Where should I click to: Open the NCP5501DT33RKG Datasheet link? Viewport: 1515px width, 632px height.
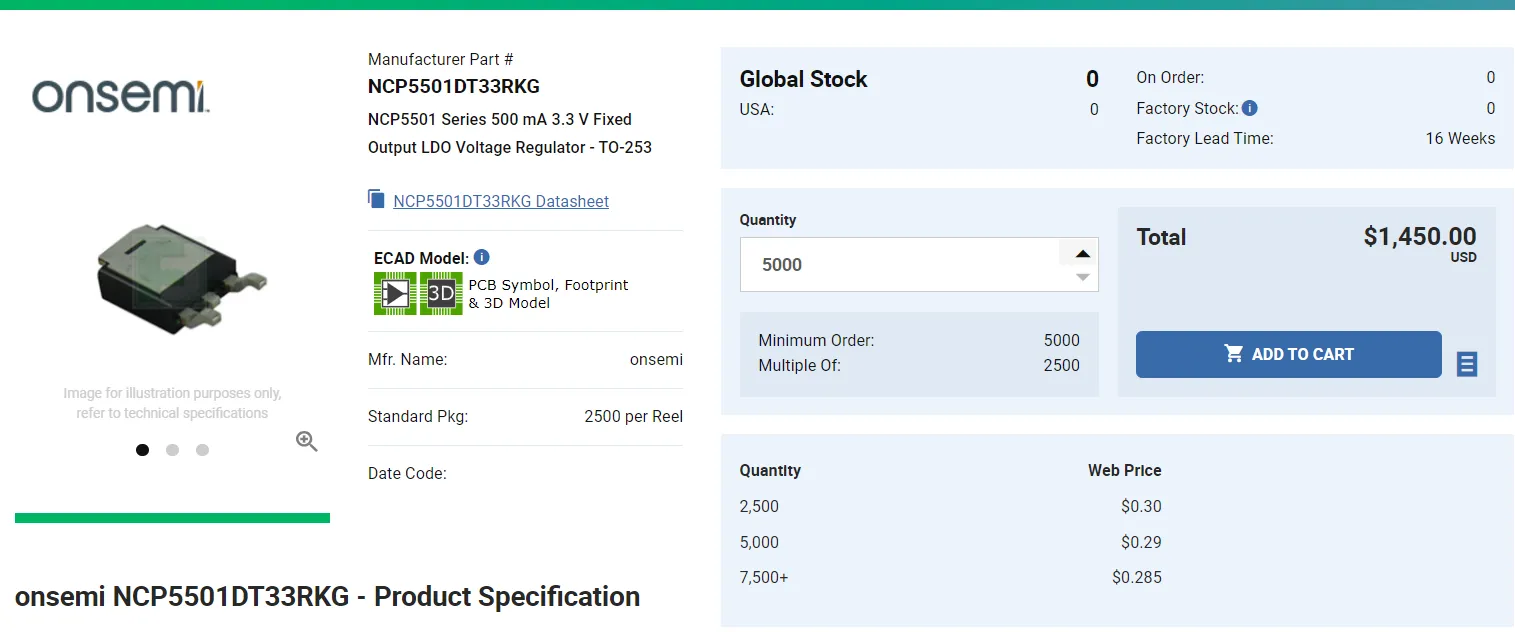(501, 201)
